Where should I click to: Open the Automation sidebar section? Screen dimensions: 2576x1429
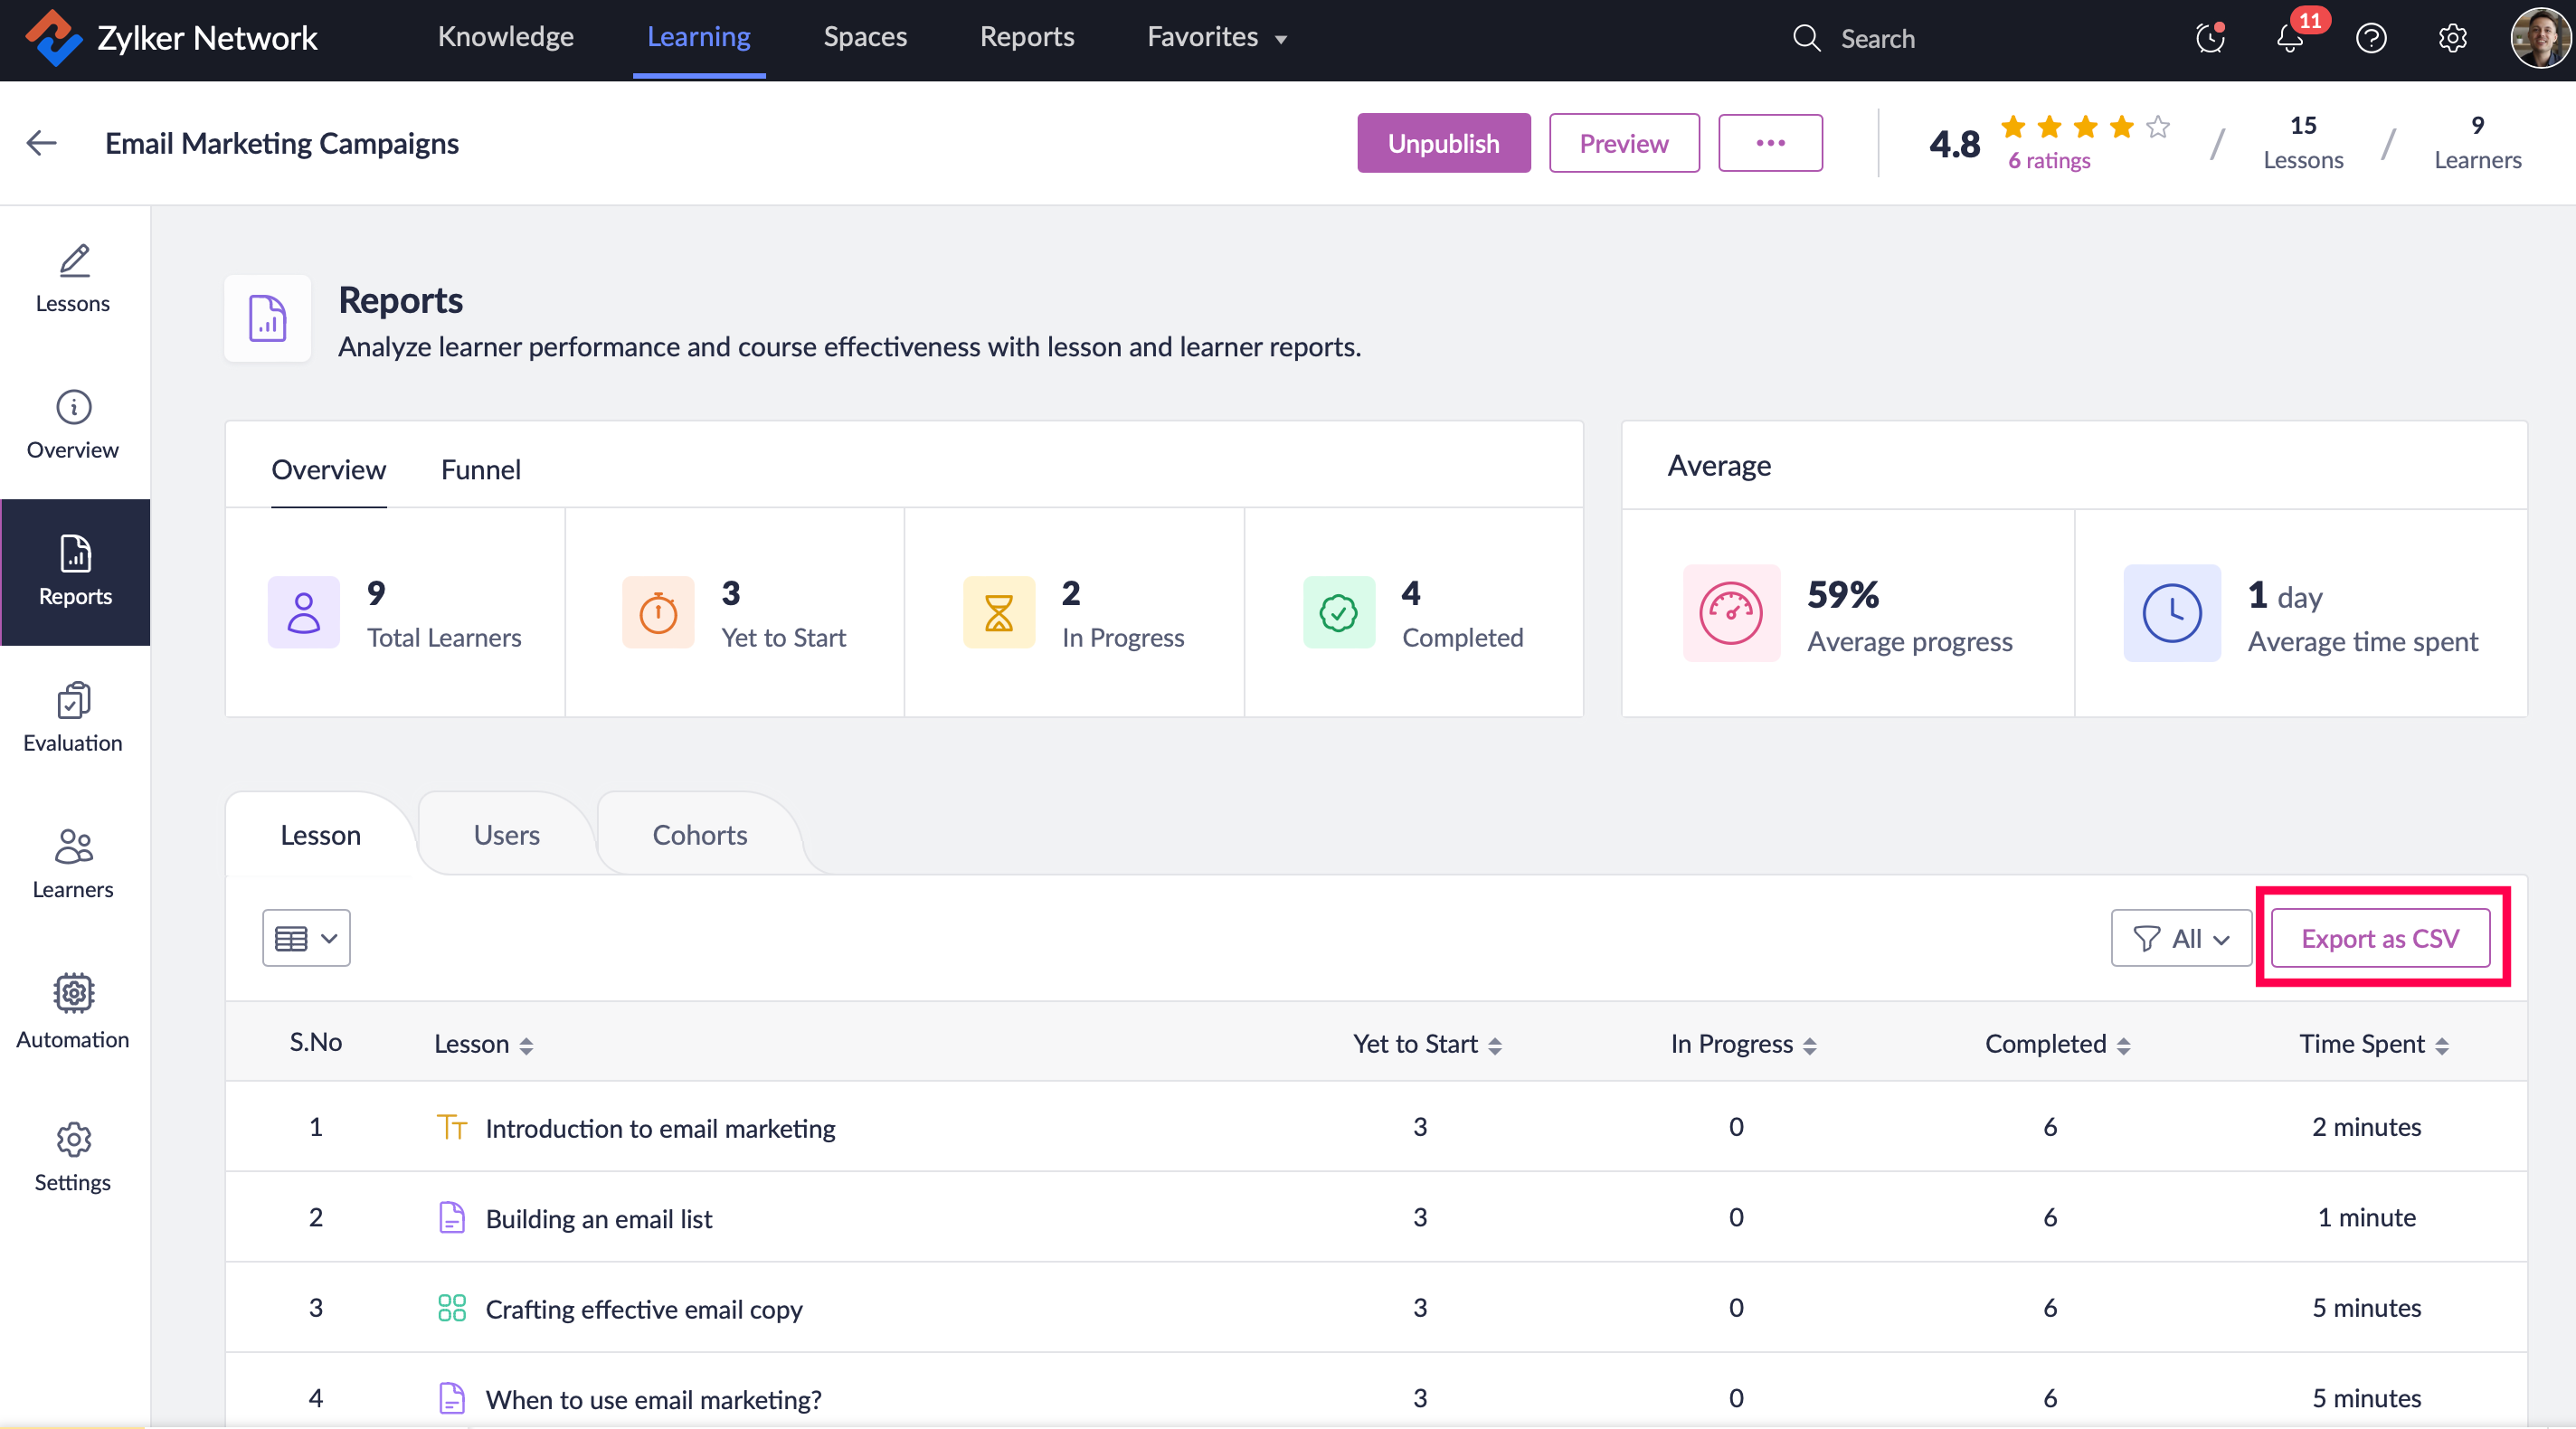pyautogui.click(x=73, y=1010)
